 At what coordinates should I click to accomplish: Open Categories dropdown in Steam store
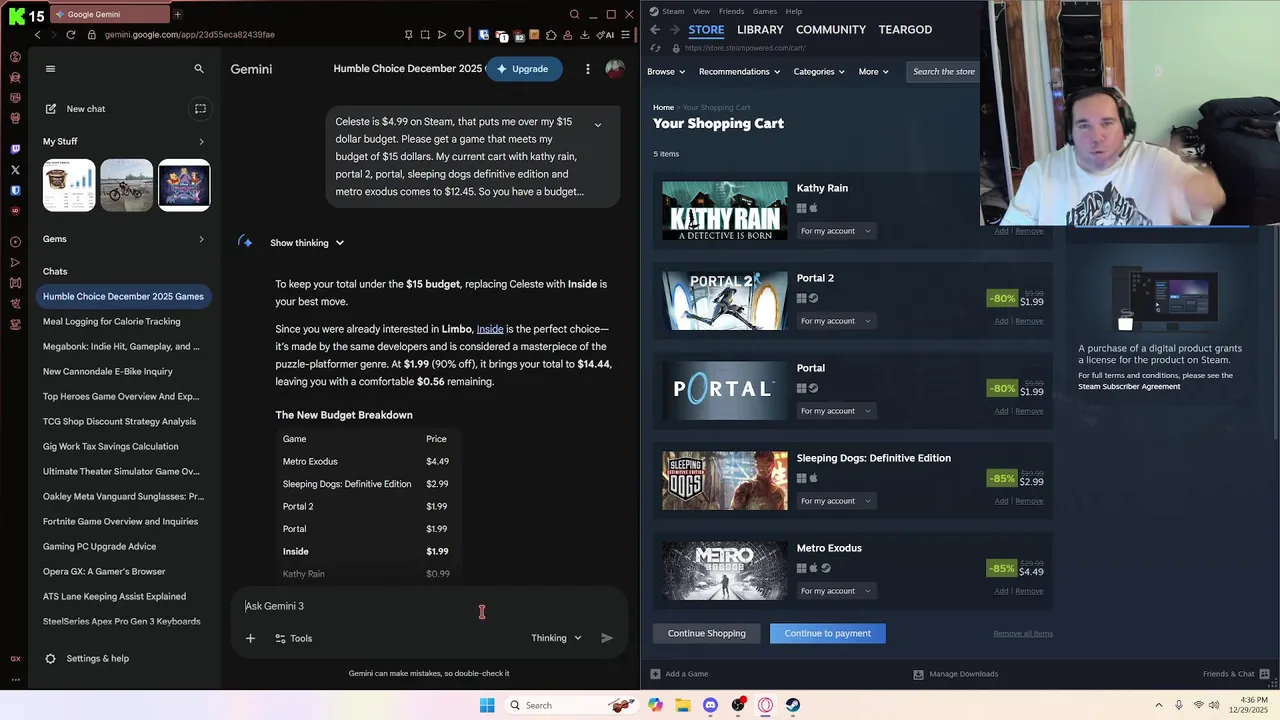coord(819,72)
